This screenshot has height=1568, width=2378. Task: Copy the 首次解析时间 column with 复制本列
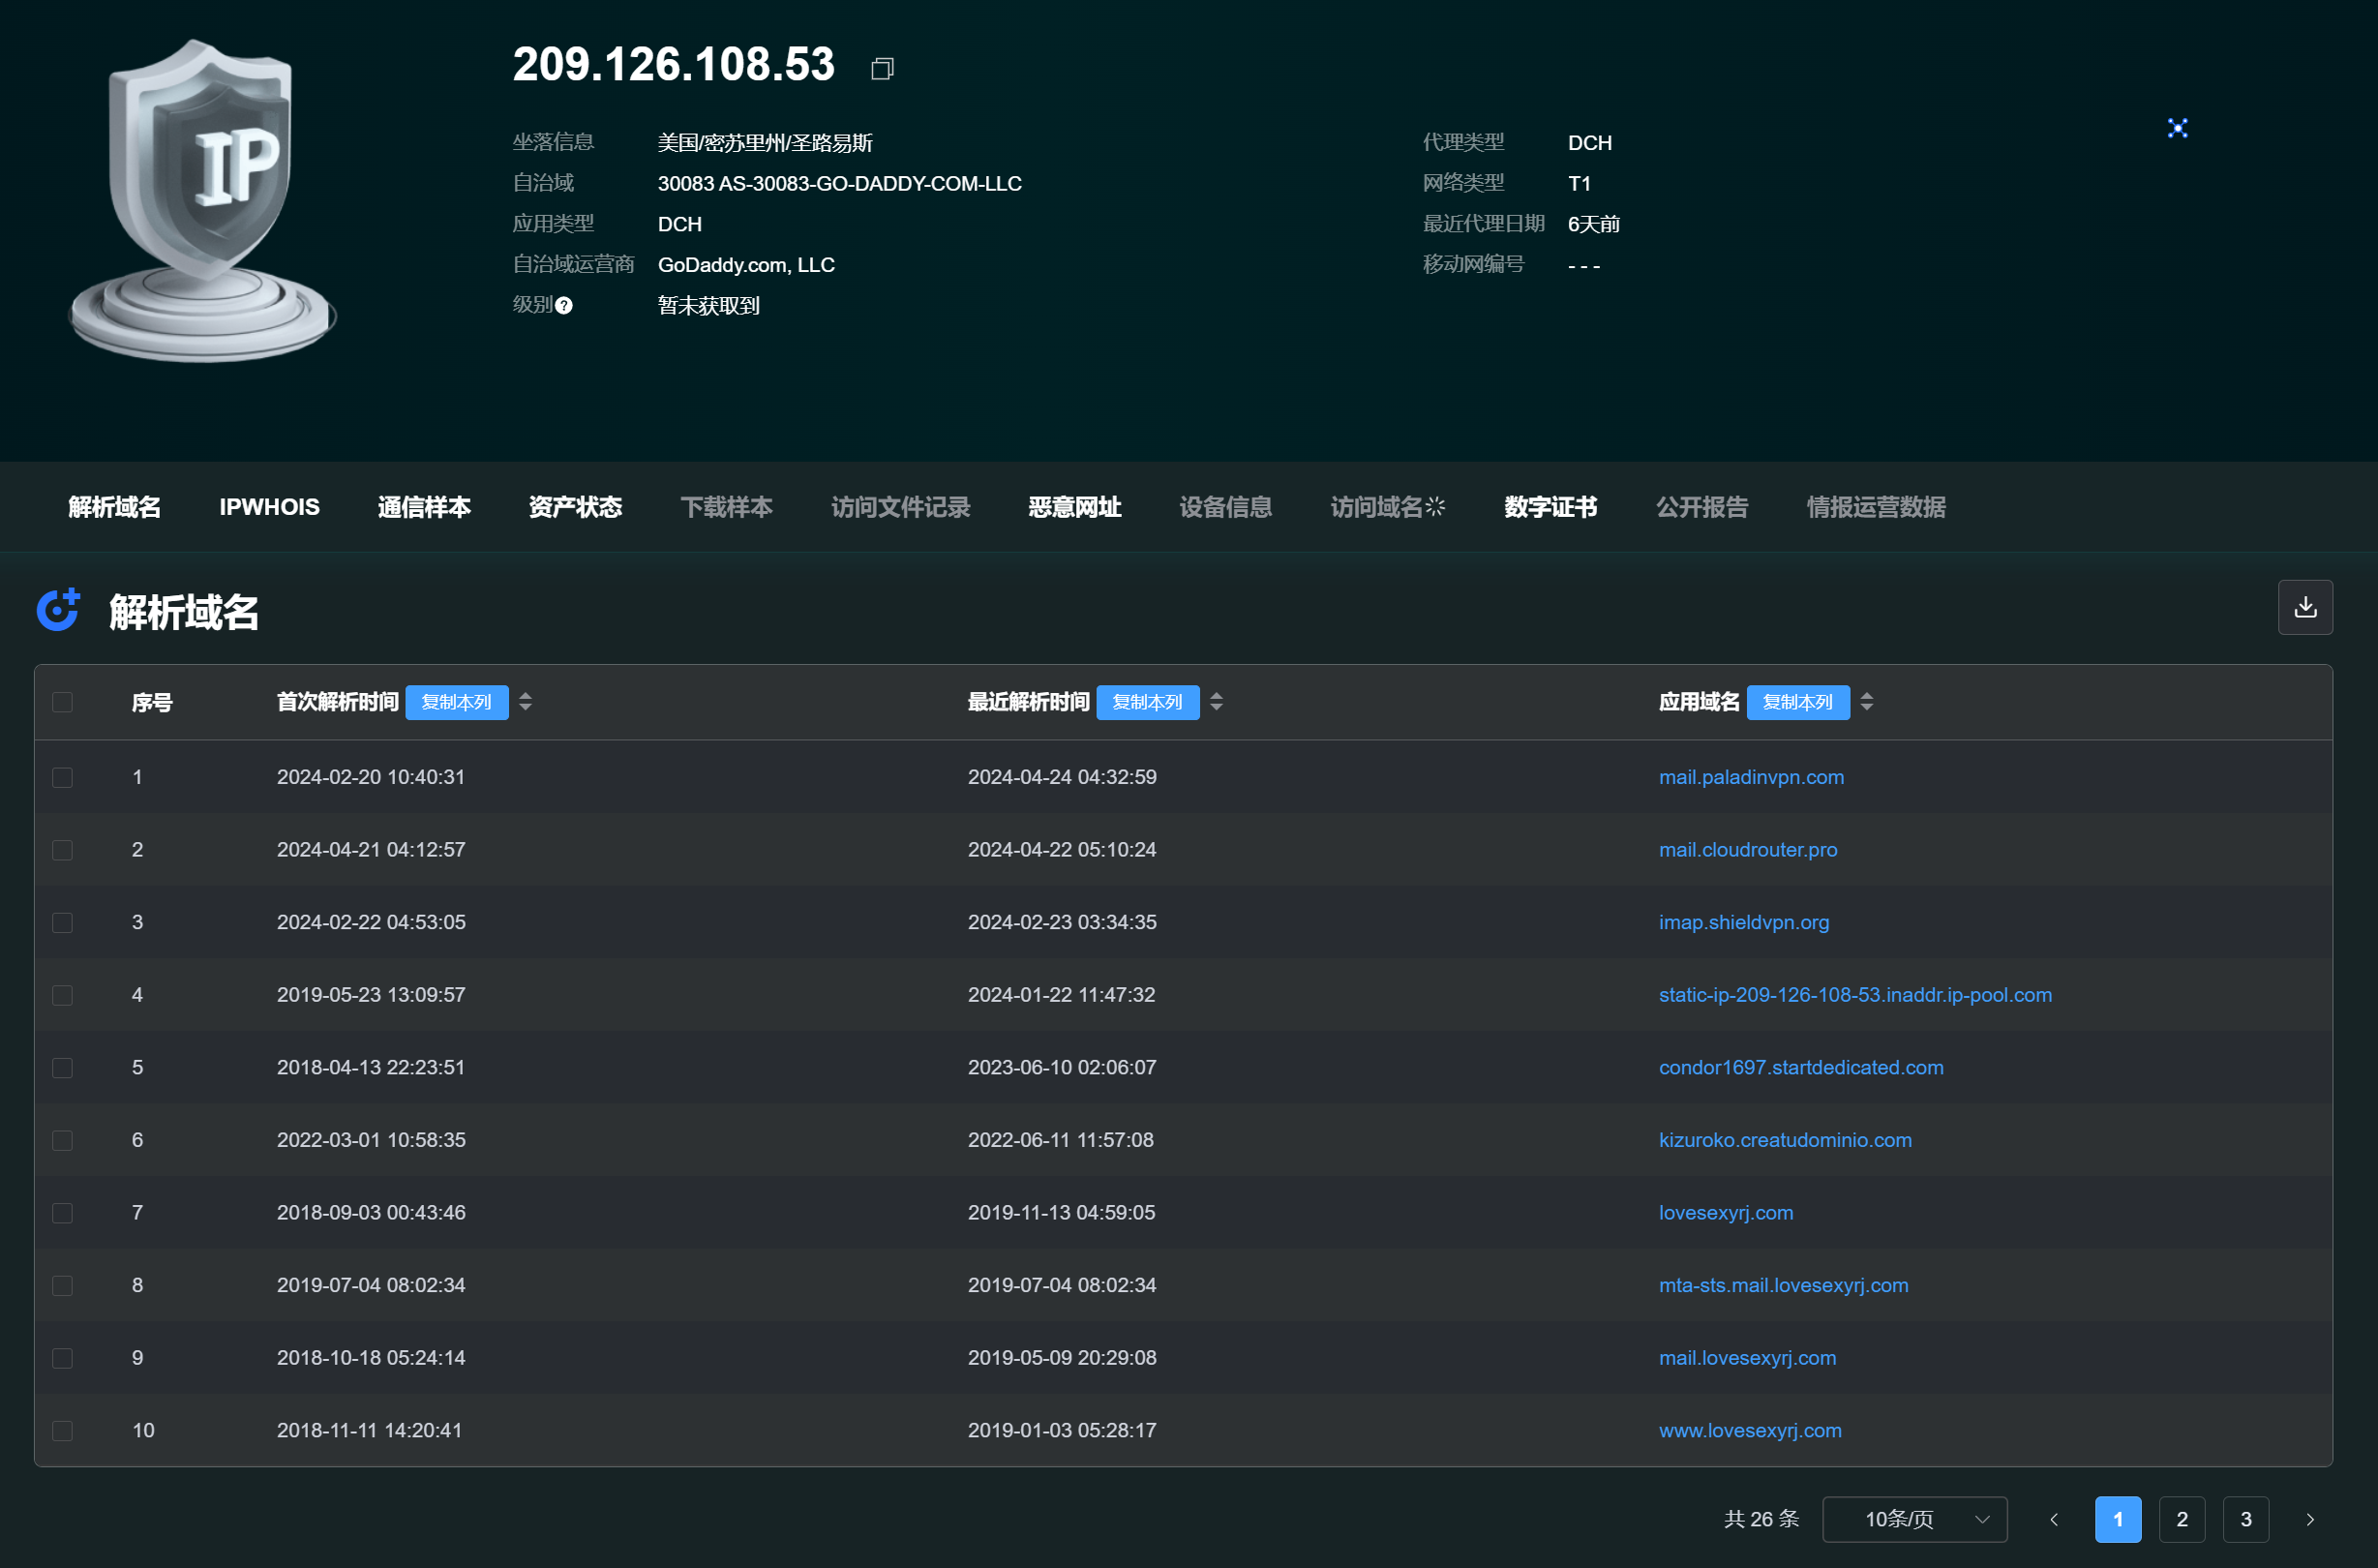pyautogui.click(x=457, y=702)
